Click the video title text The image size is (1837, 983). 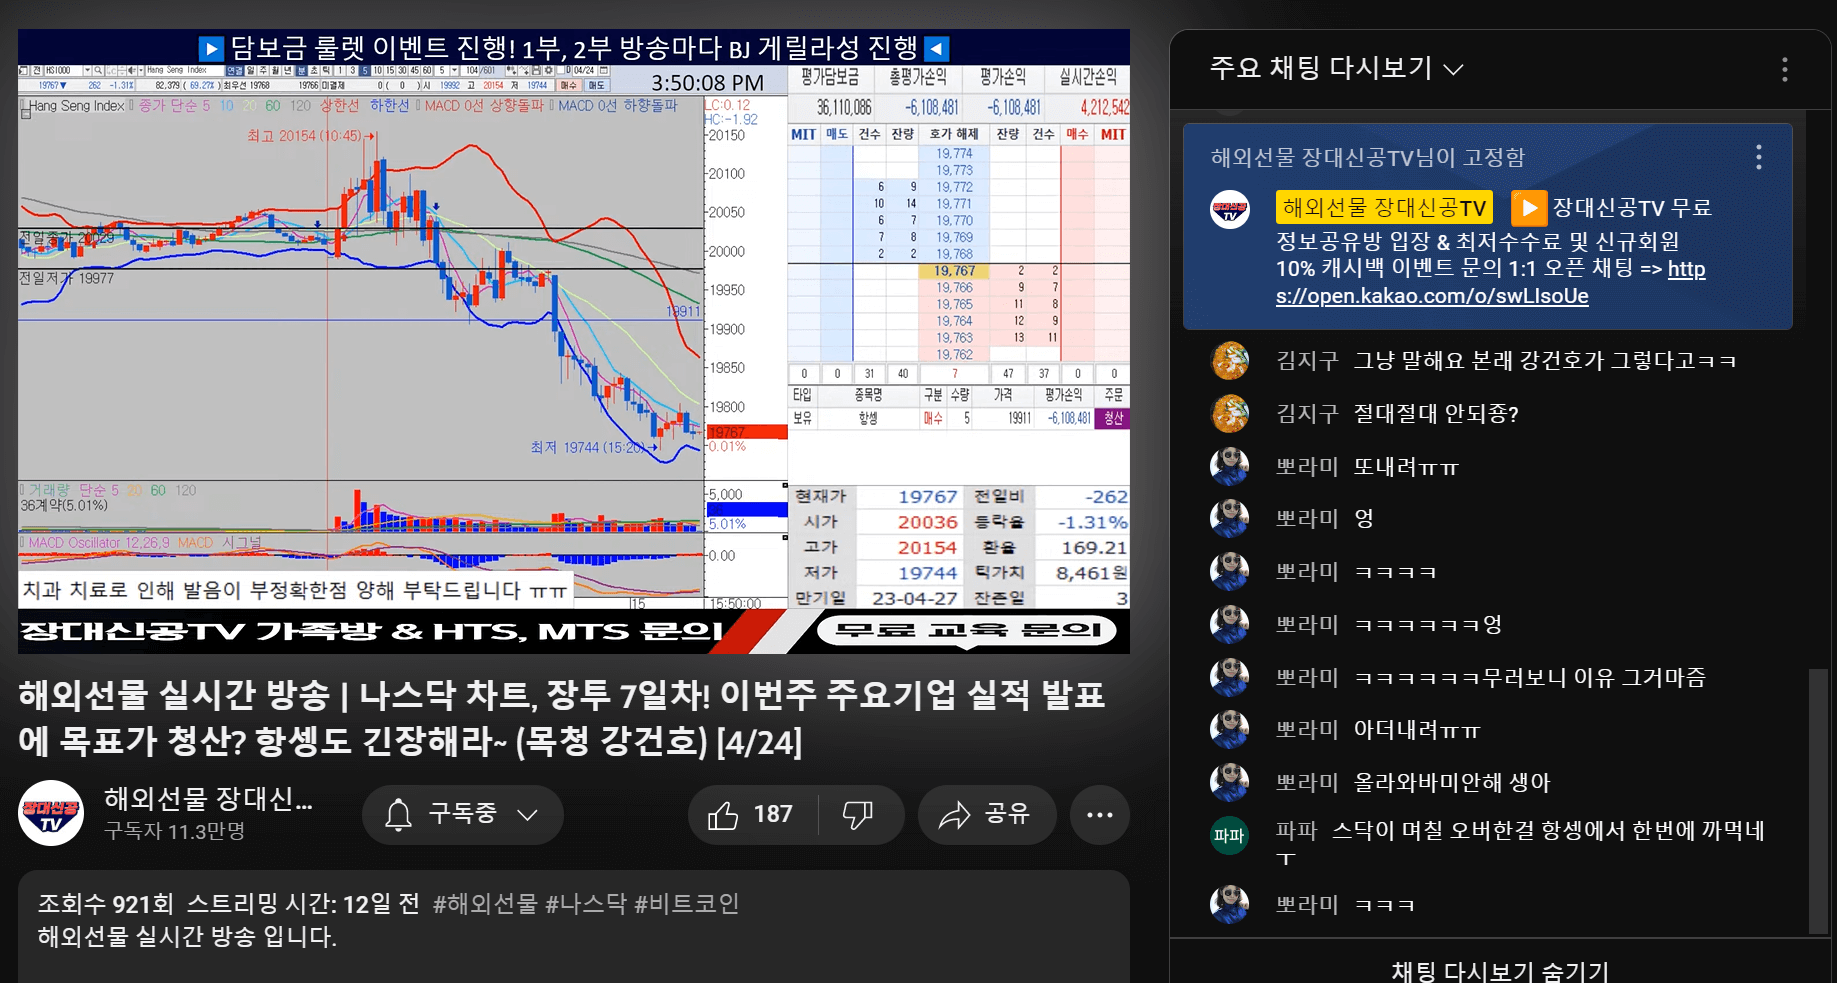(561, 718)
